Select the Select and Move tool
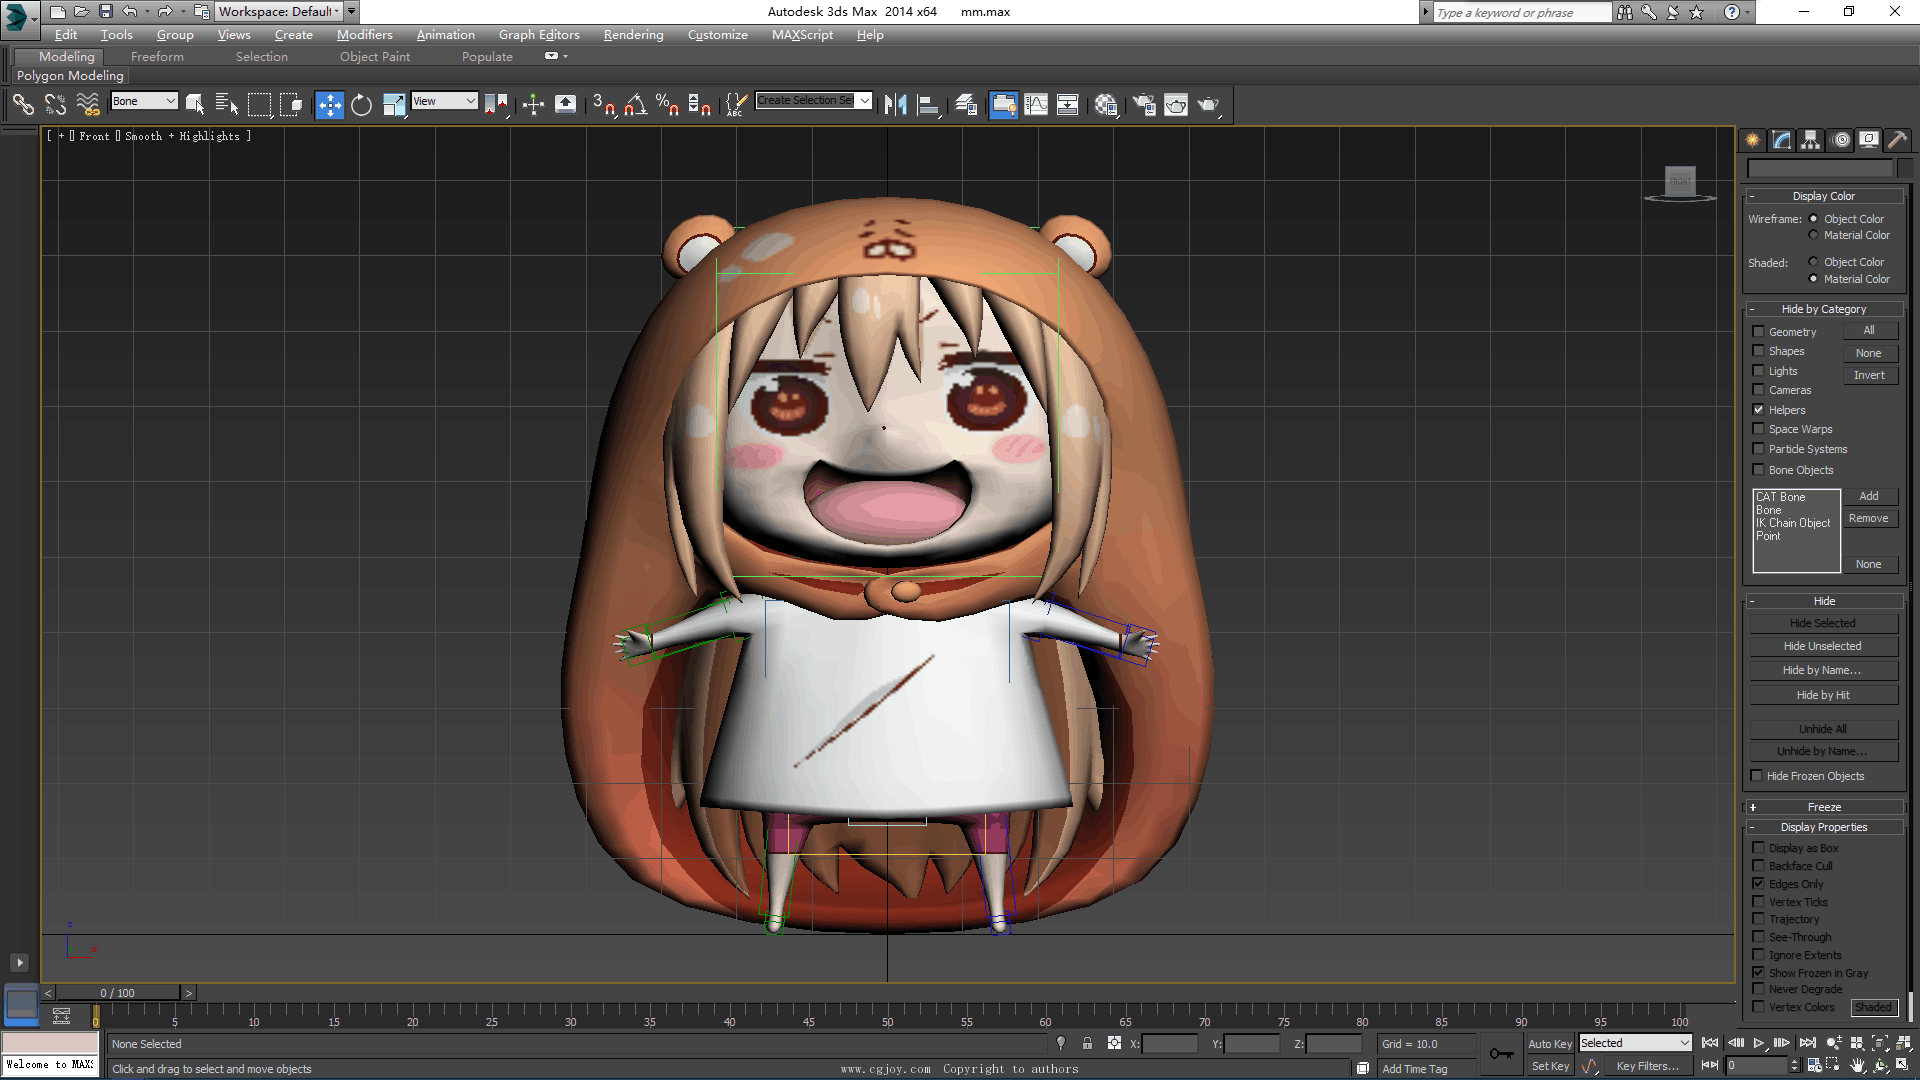Viewport: 1920px width, 1080px height. [329, 104]
